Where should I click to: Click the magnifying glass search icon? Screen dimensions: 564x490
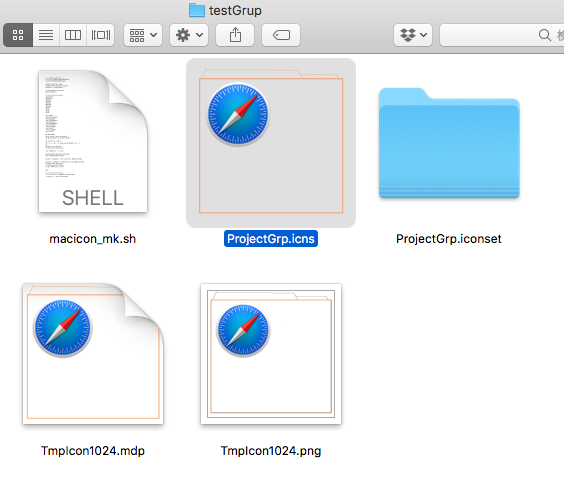545,35
